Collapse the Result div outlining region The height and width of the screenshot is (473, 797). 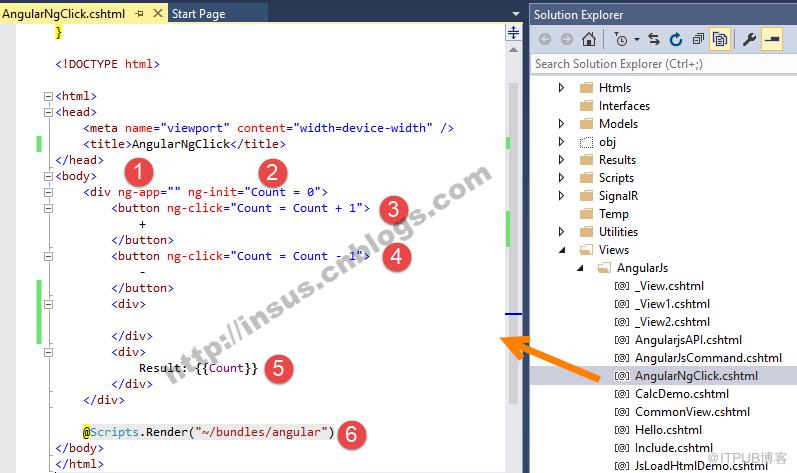pos(48,352)
